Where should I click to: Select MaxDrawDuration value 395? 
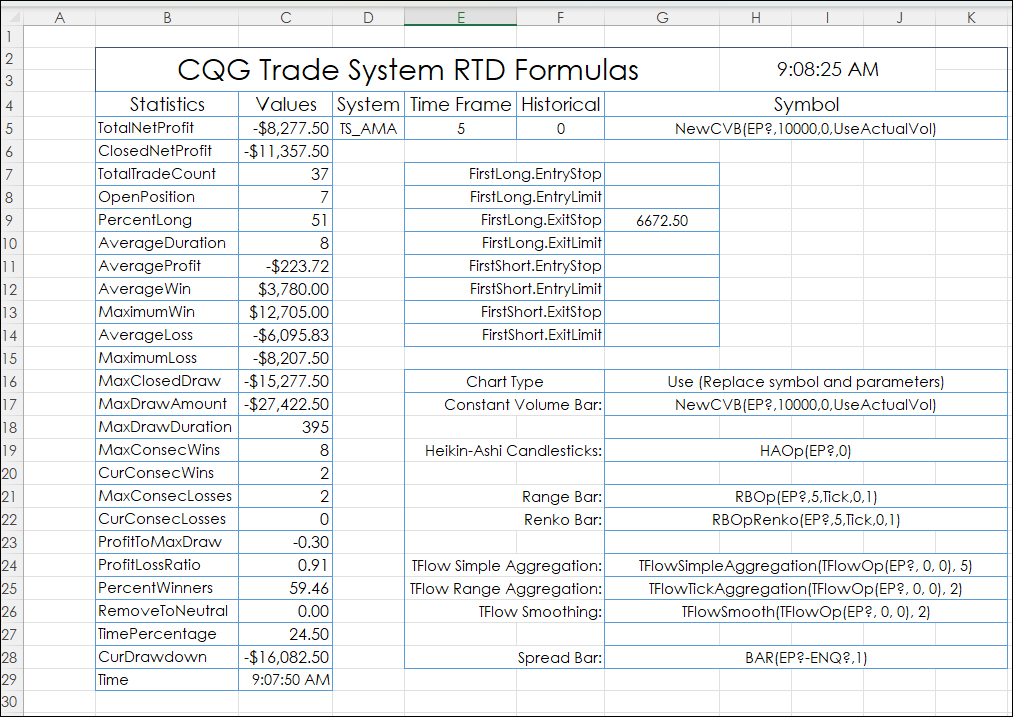coord(286,428)
